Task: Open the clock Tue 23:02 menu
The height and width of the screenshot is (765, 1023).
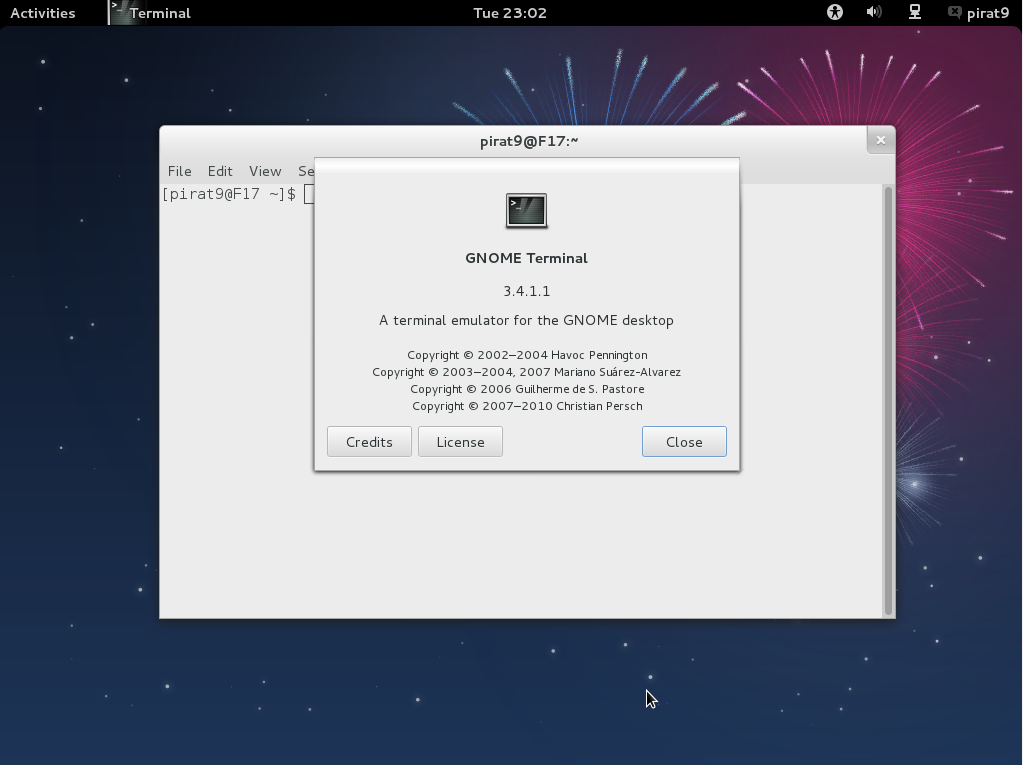Action: [510, 13]
